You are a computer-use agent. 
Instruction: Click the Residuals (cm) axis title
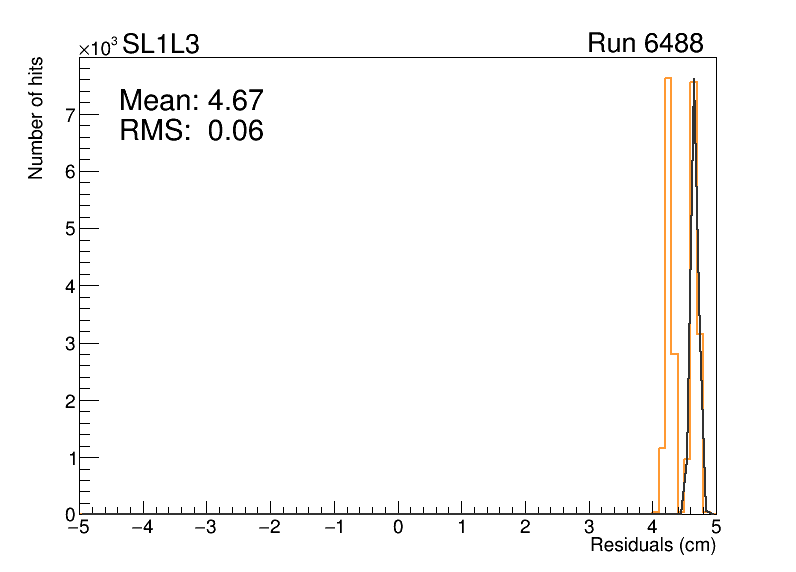(x=652, y=546)
